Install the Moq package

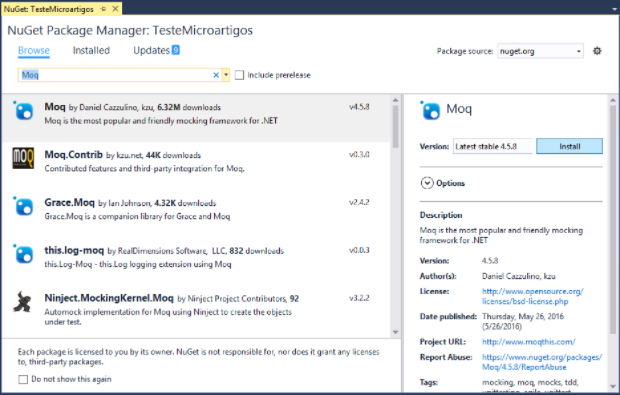(x=569, y=146)
